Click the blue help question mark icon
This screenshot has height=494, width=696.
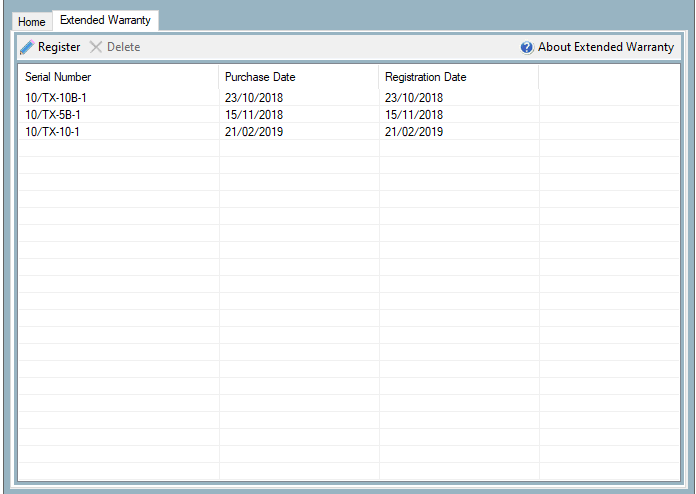click(527, 47)
